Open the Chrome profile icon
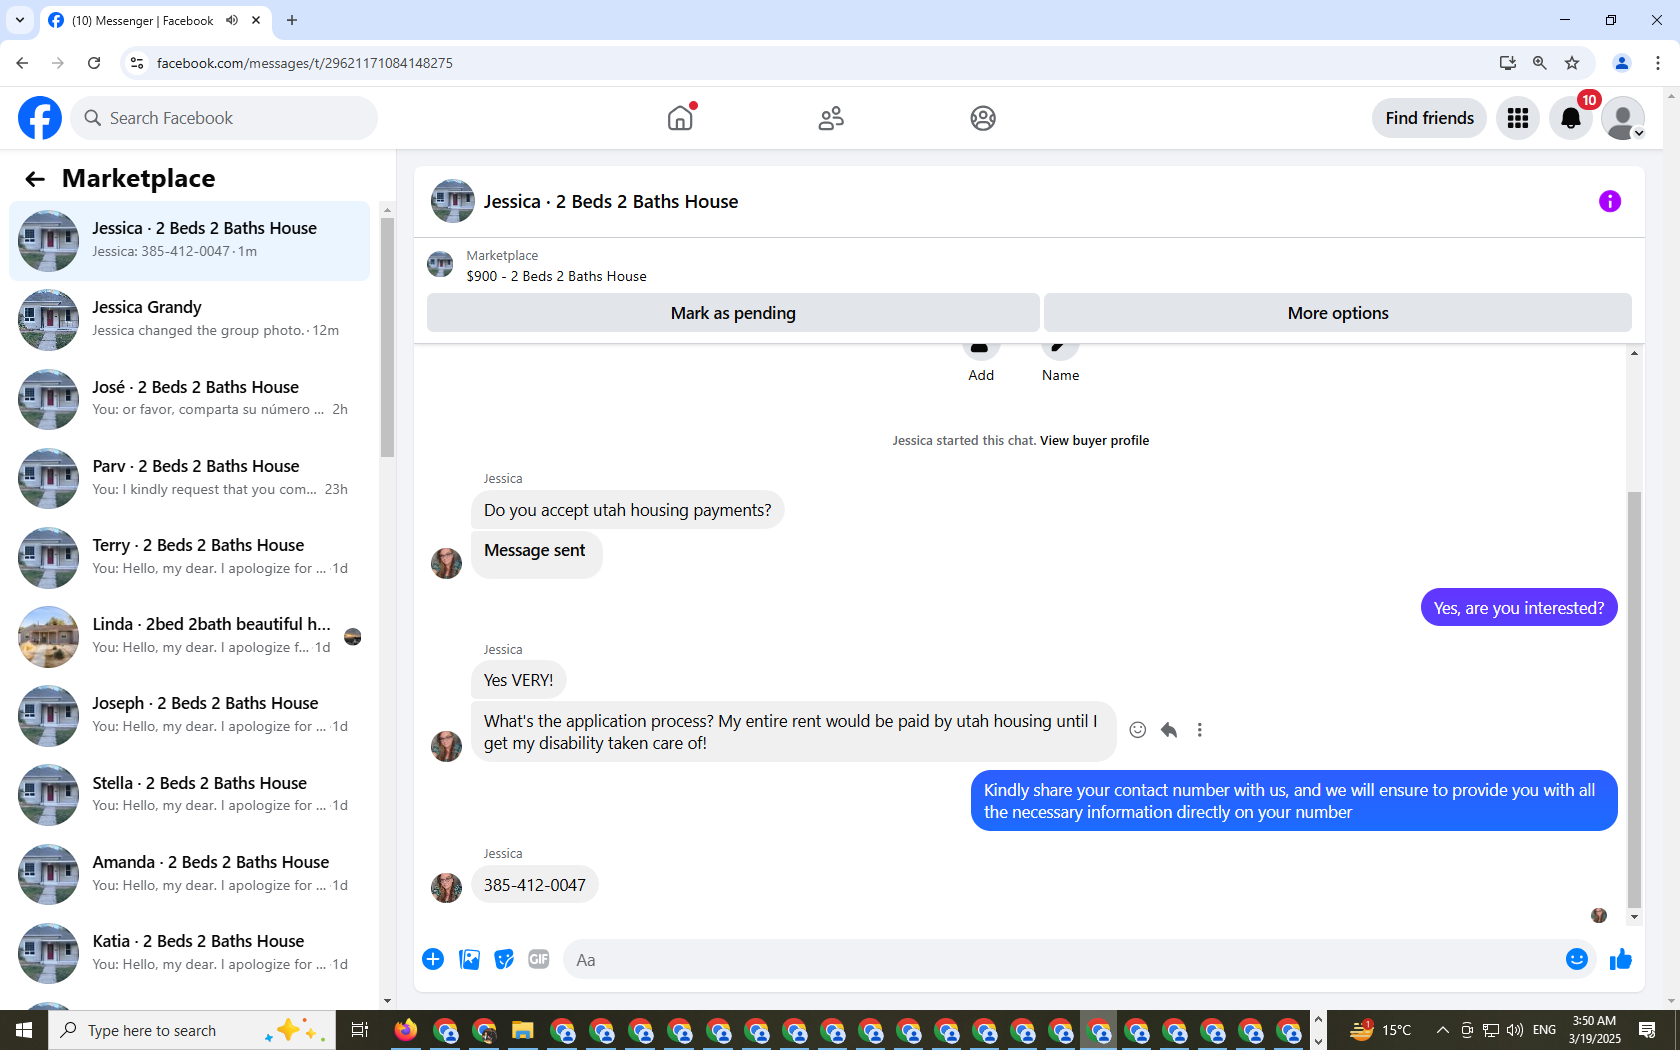1680x1050 pixels. (x=1622, y=63)
